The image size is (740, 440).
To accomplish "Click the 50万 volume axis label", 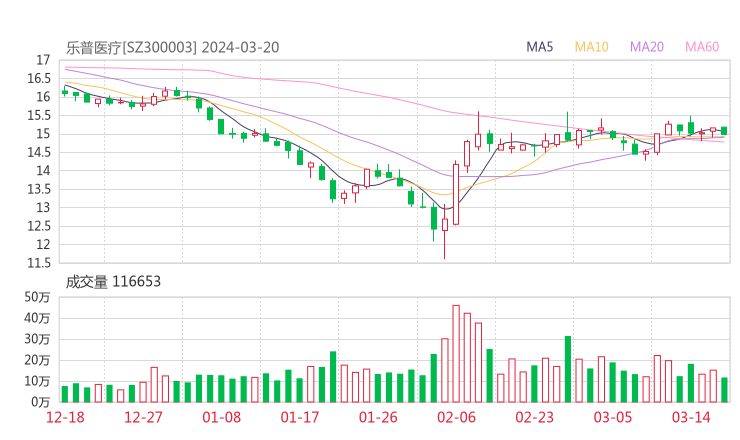I will pos(37,297).
